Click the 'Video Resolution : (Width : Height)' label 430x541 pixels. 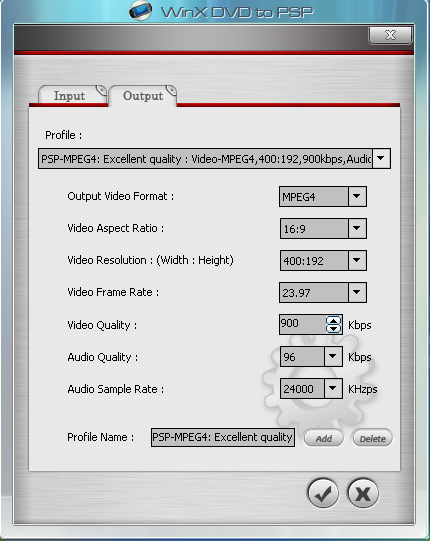[150, 260]
